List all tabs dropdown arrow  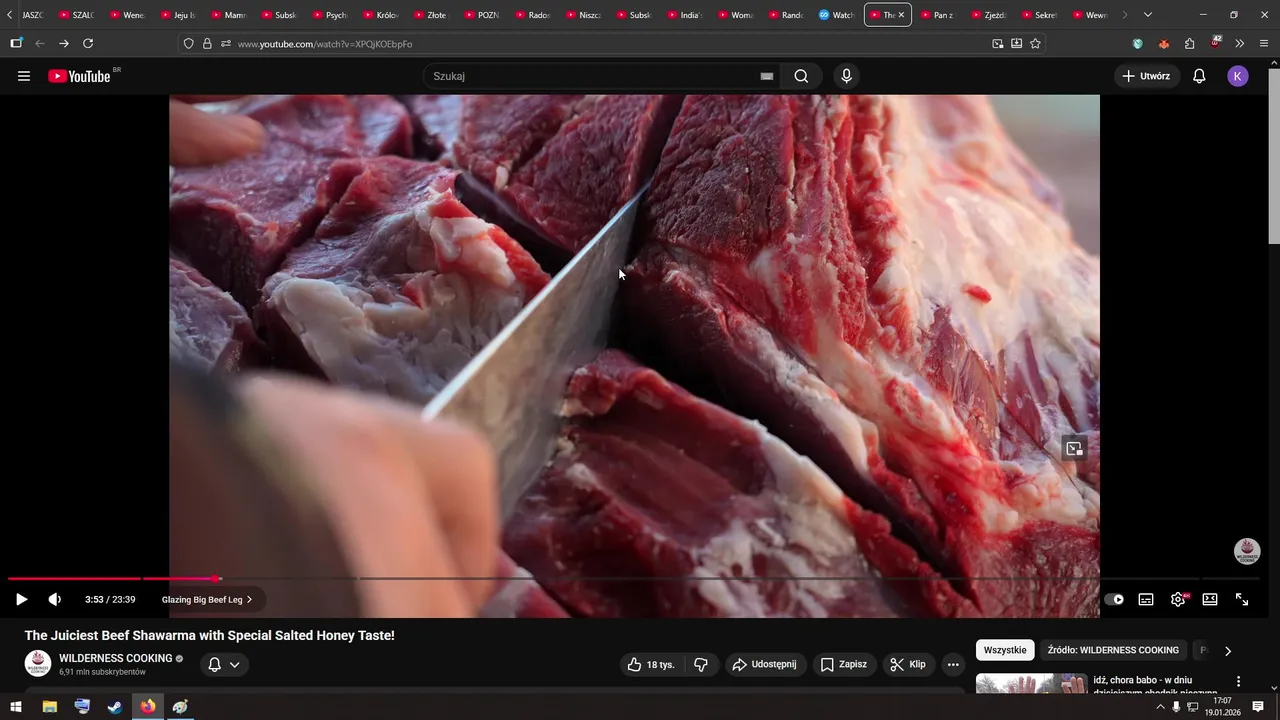[1147, 15]
